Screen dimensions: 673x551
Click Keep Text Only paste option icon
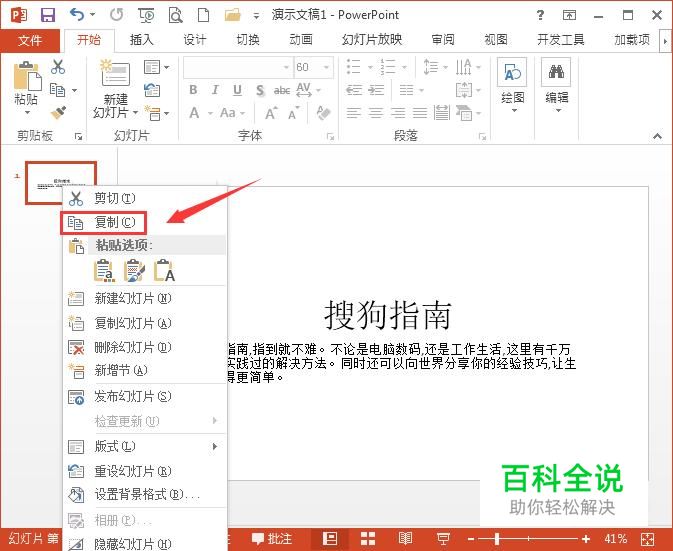pos(164,270)
